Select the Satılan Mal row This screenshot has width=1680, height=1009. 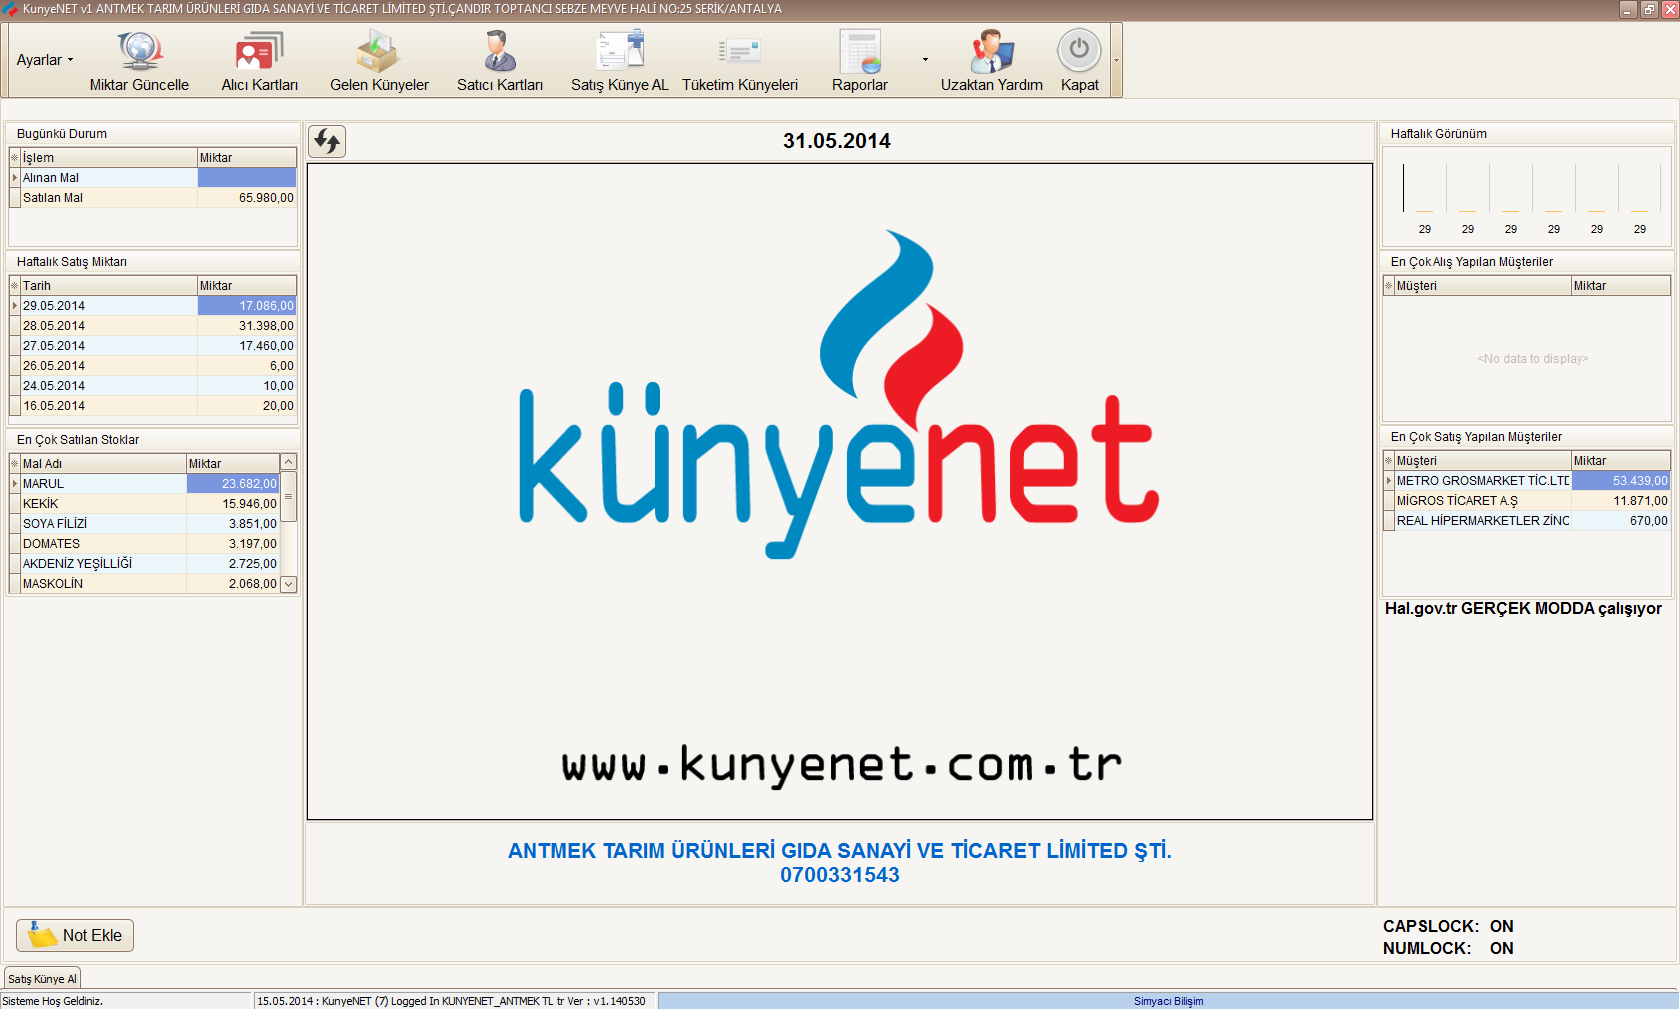pos(153,198)
